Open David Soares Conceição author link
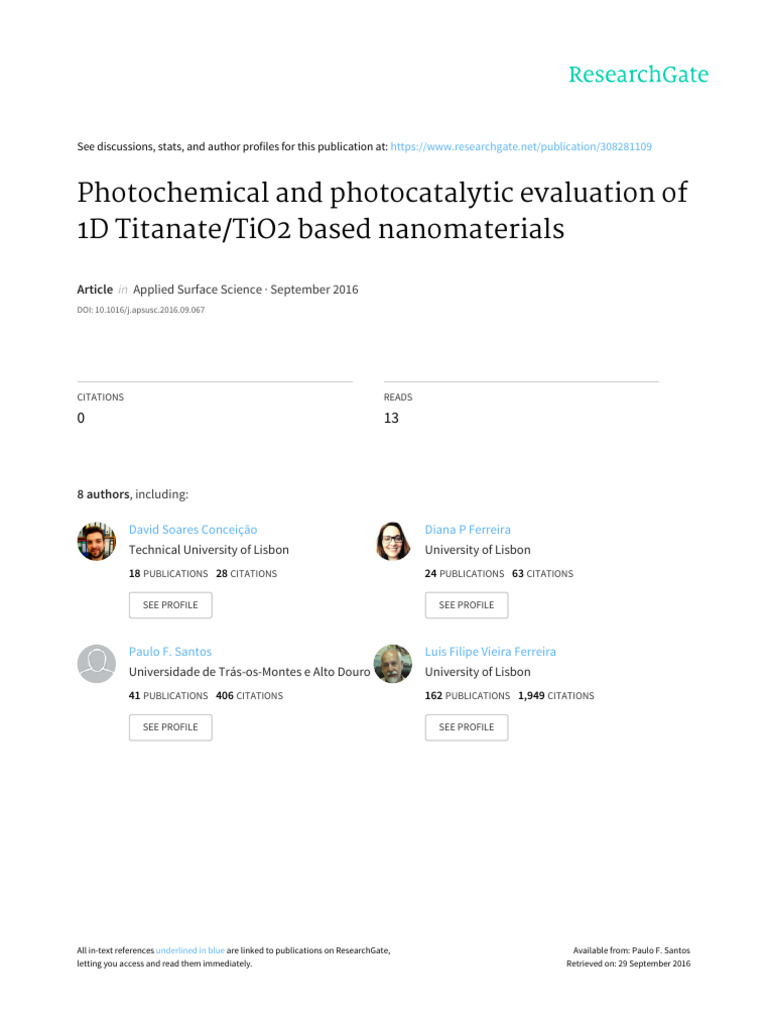This screenshot has height=1024, width=768. coord(193,530)
